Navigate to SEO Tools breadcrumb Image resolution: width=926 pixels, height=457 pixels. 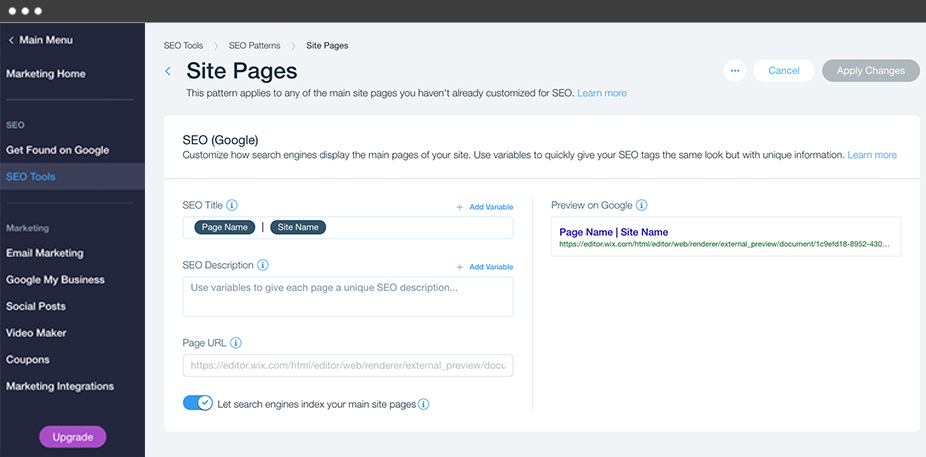(183, 45)
